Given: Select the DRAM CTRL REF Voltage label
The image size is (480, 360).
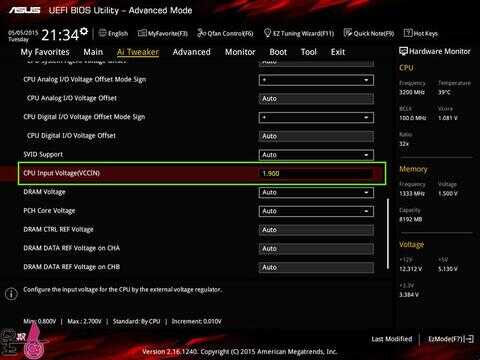Looking at the screenshot, I should 58,229.
